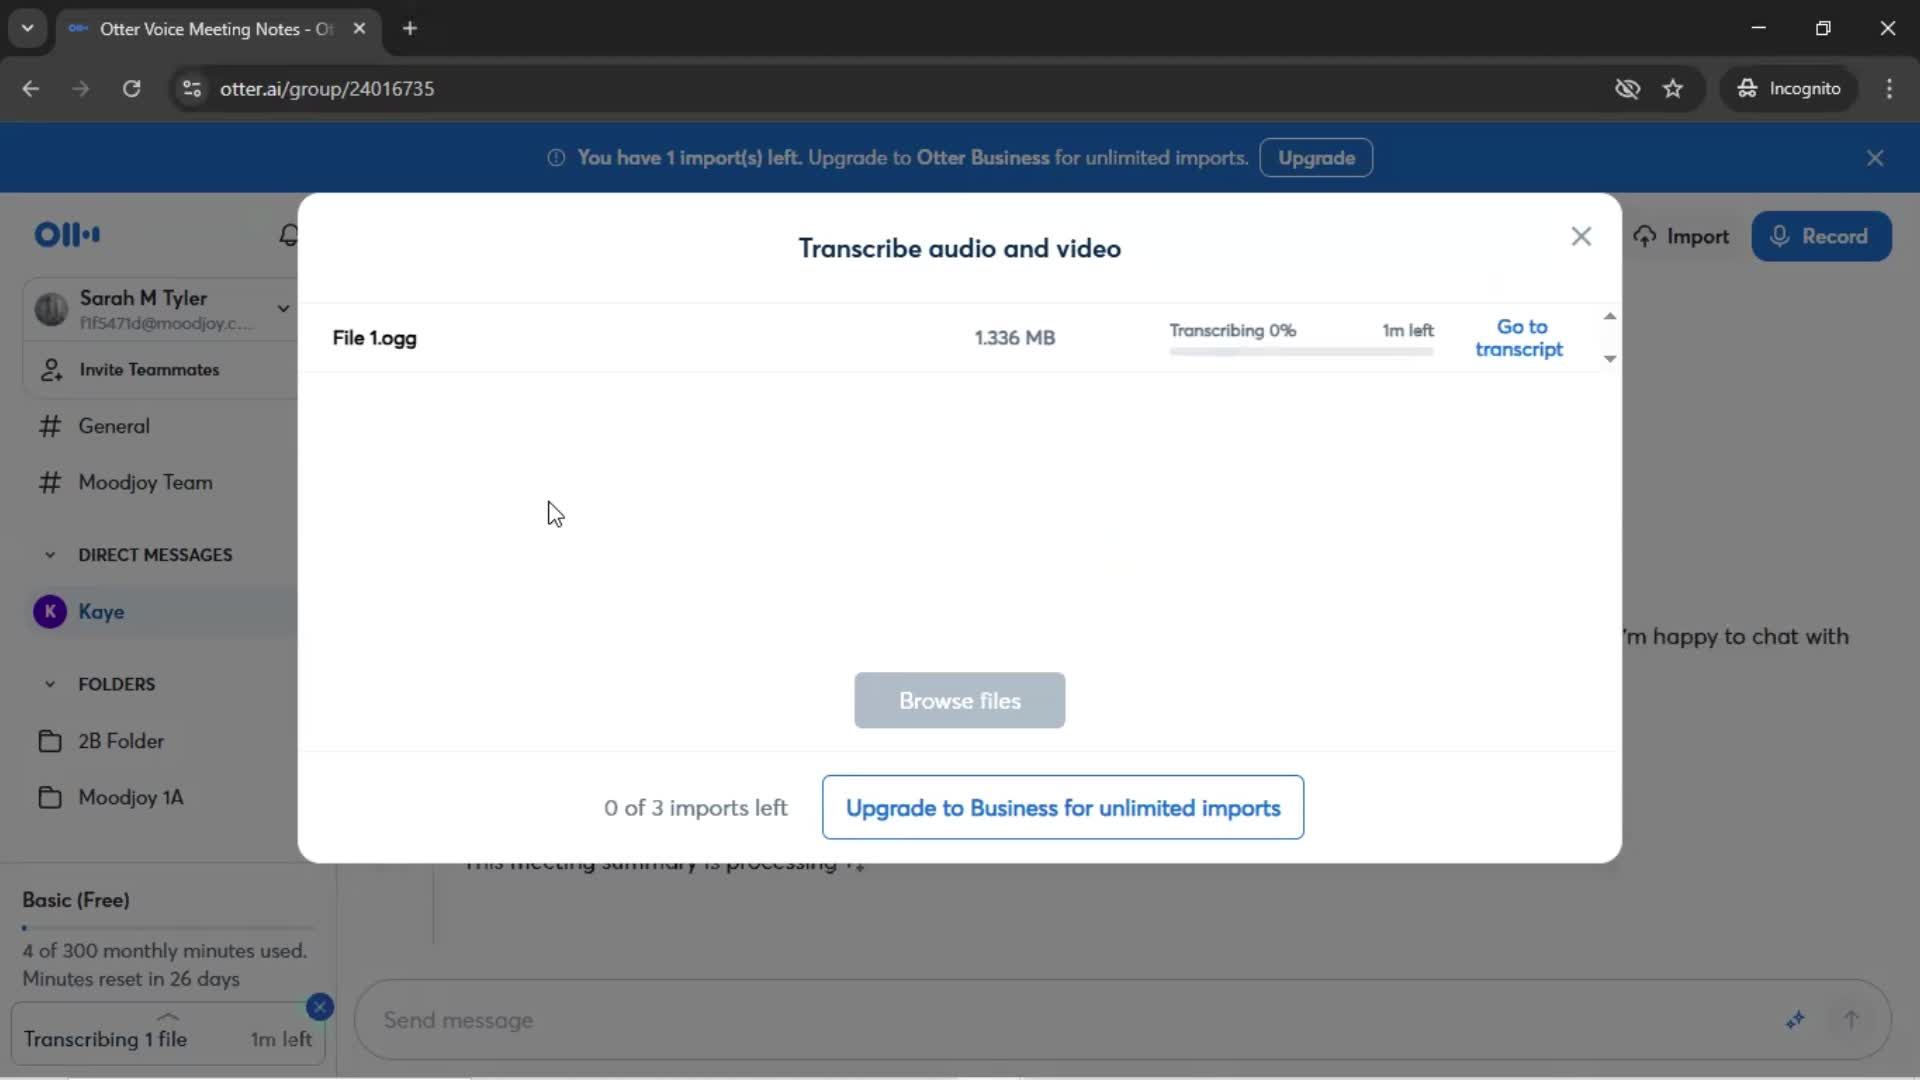The width and height of the screenshot is (1920, 1080).
Task: Close the Transcribe audio and video dialog
Action: 1581,237
